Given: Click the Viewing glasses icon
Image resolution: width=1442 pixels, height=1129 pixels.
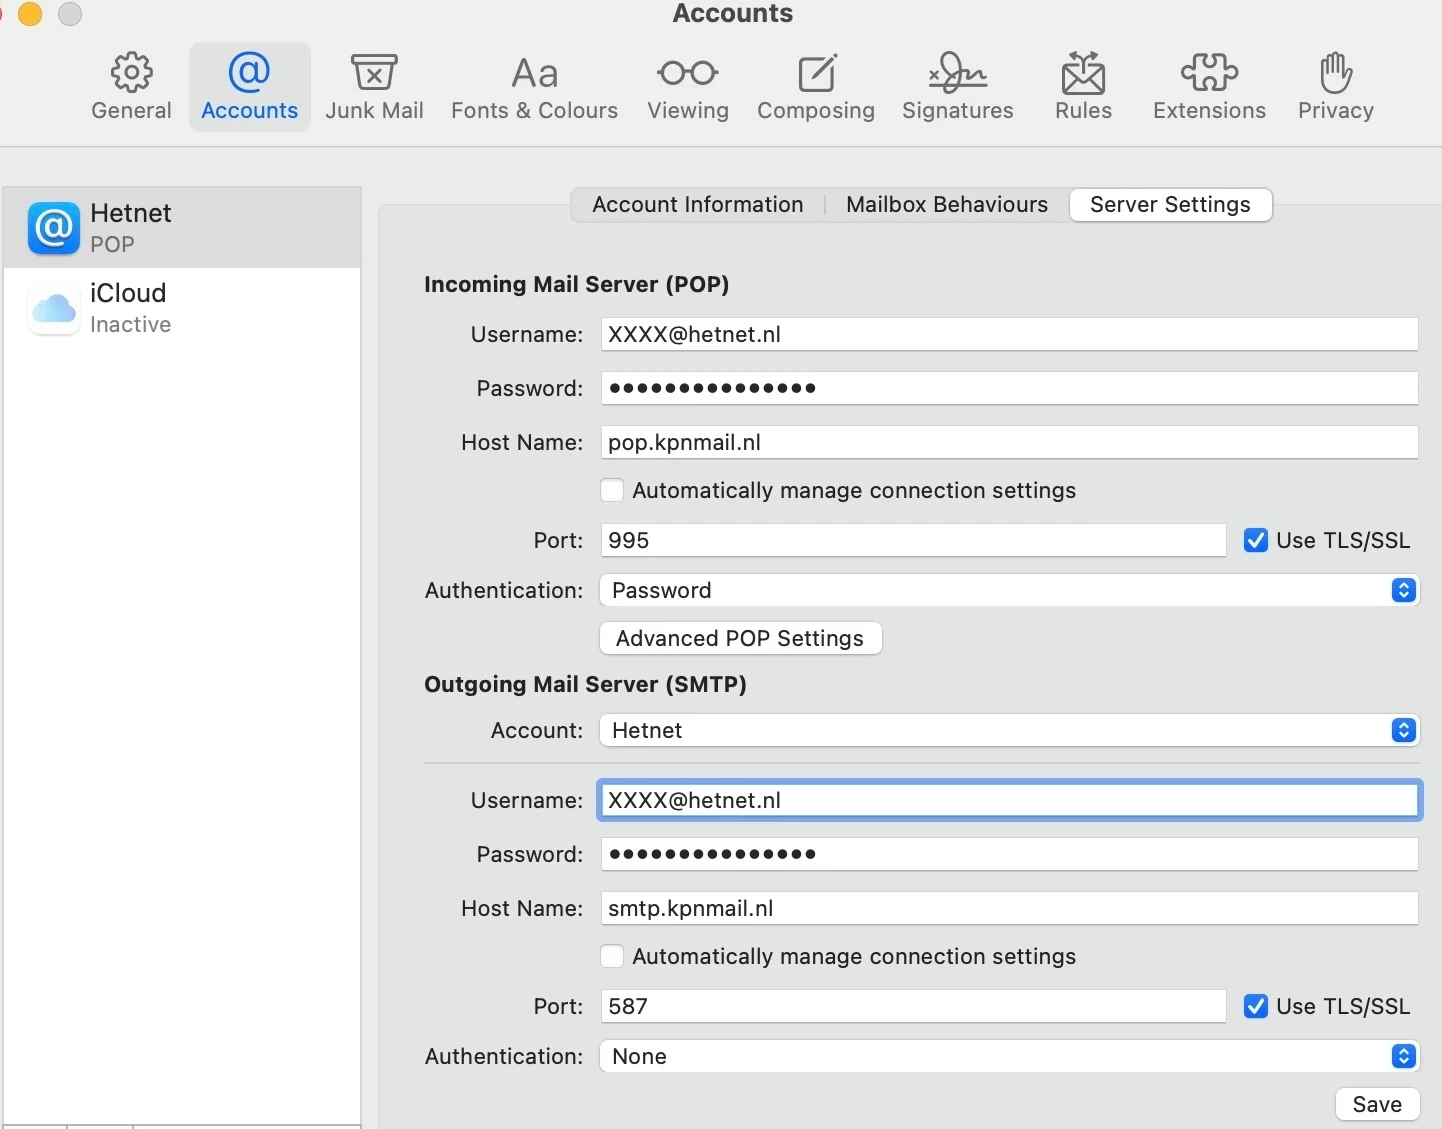Looking at the screenshot, I should click(687, 73).
